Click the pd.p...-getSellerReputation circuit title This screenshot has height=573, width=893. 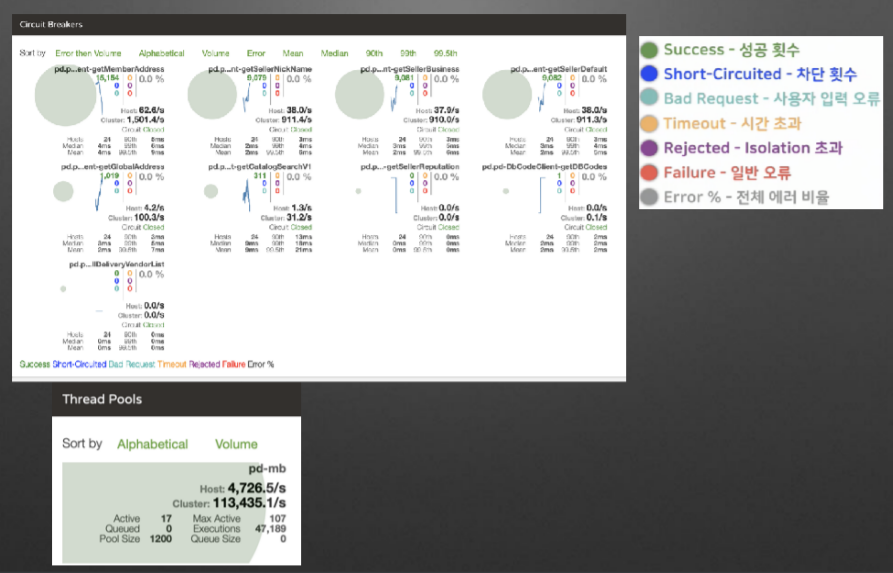click(409, 167)
